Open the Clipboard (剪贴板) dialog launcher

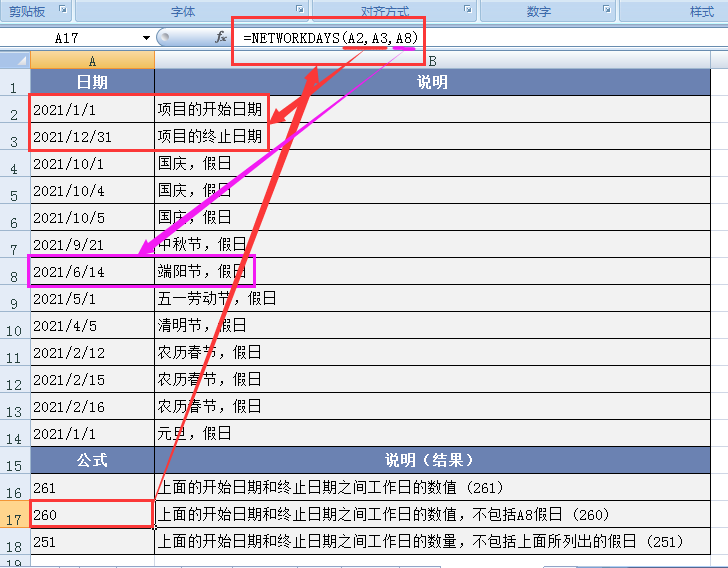coord(63,9)
